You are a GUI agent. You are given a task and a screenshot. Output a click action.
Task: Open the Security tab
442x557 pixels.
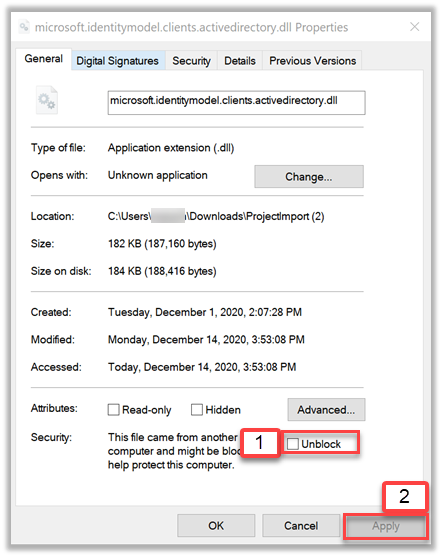coord(191,61)
